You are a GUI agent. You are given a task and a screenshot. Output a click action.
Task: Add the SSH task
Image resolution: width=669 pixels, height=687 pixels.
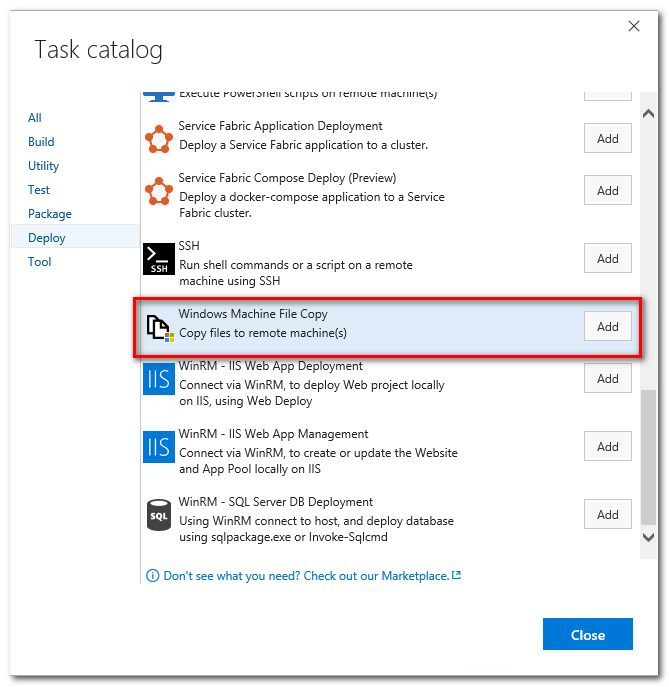click(x=608, y=259)
